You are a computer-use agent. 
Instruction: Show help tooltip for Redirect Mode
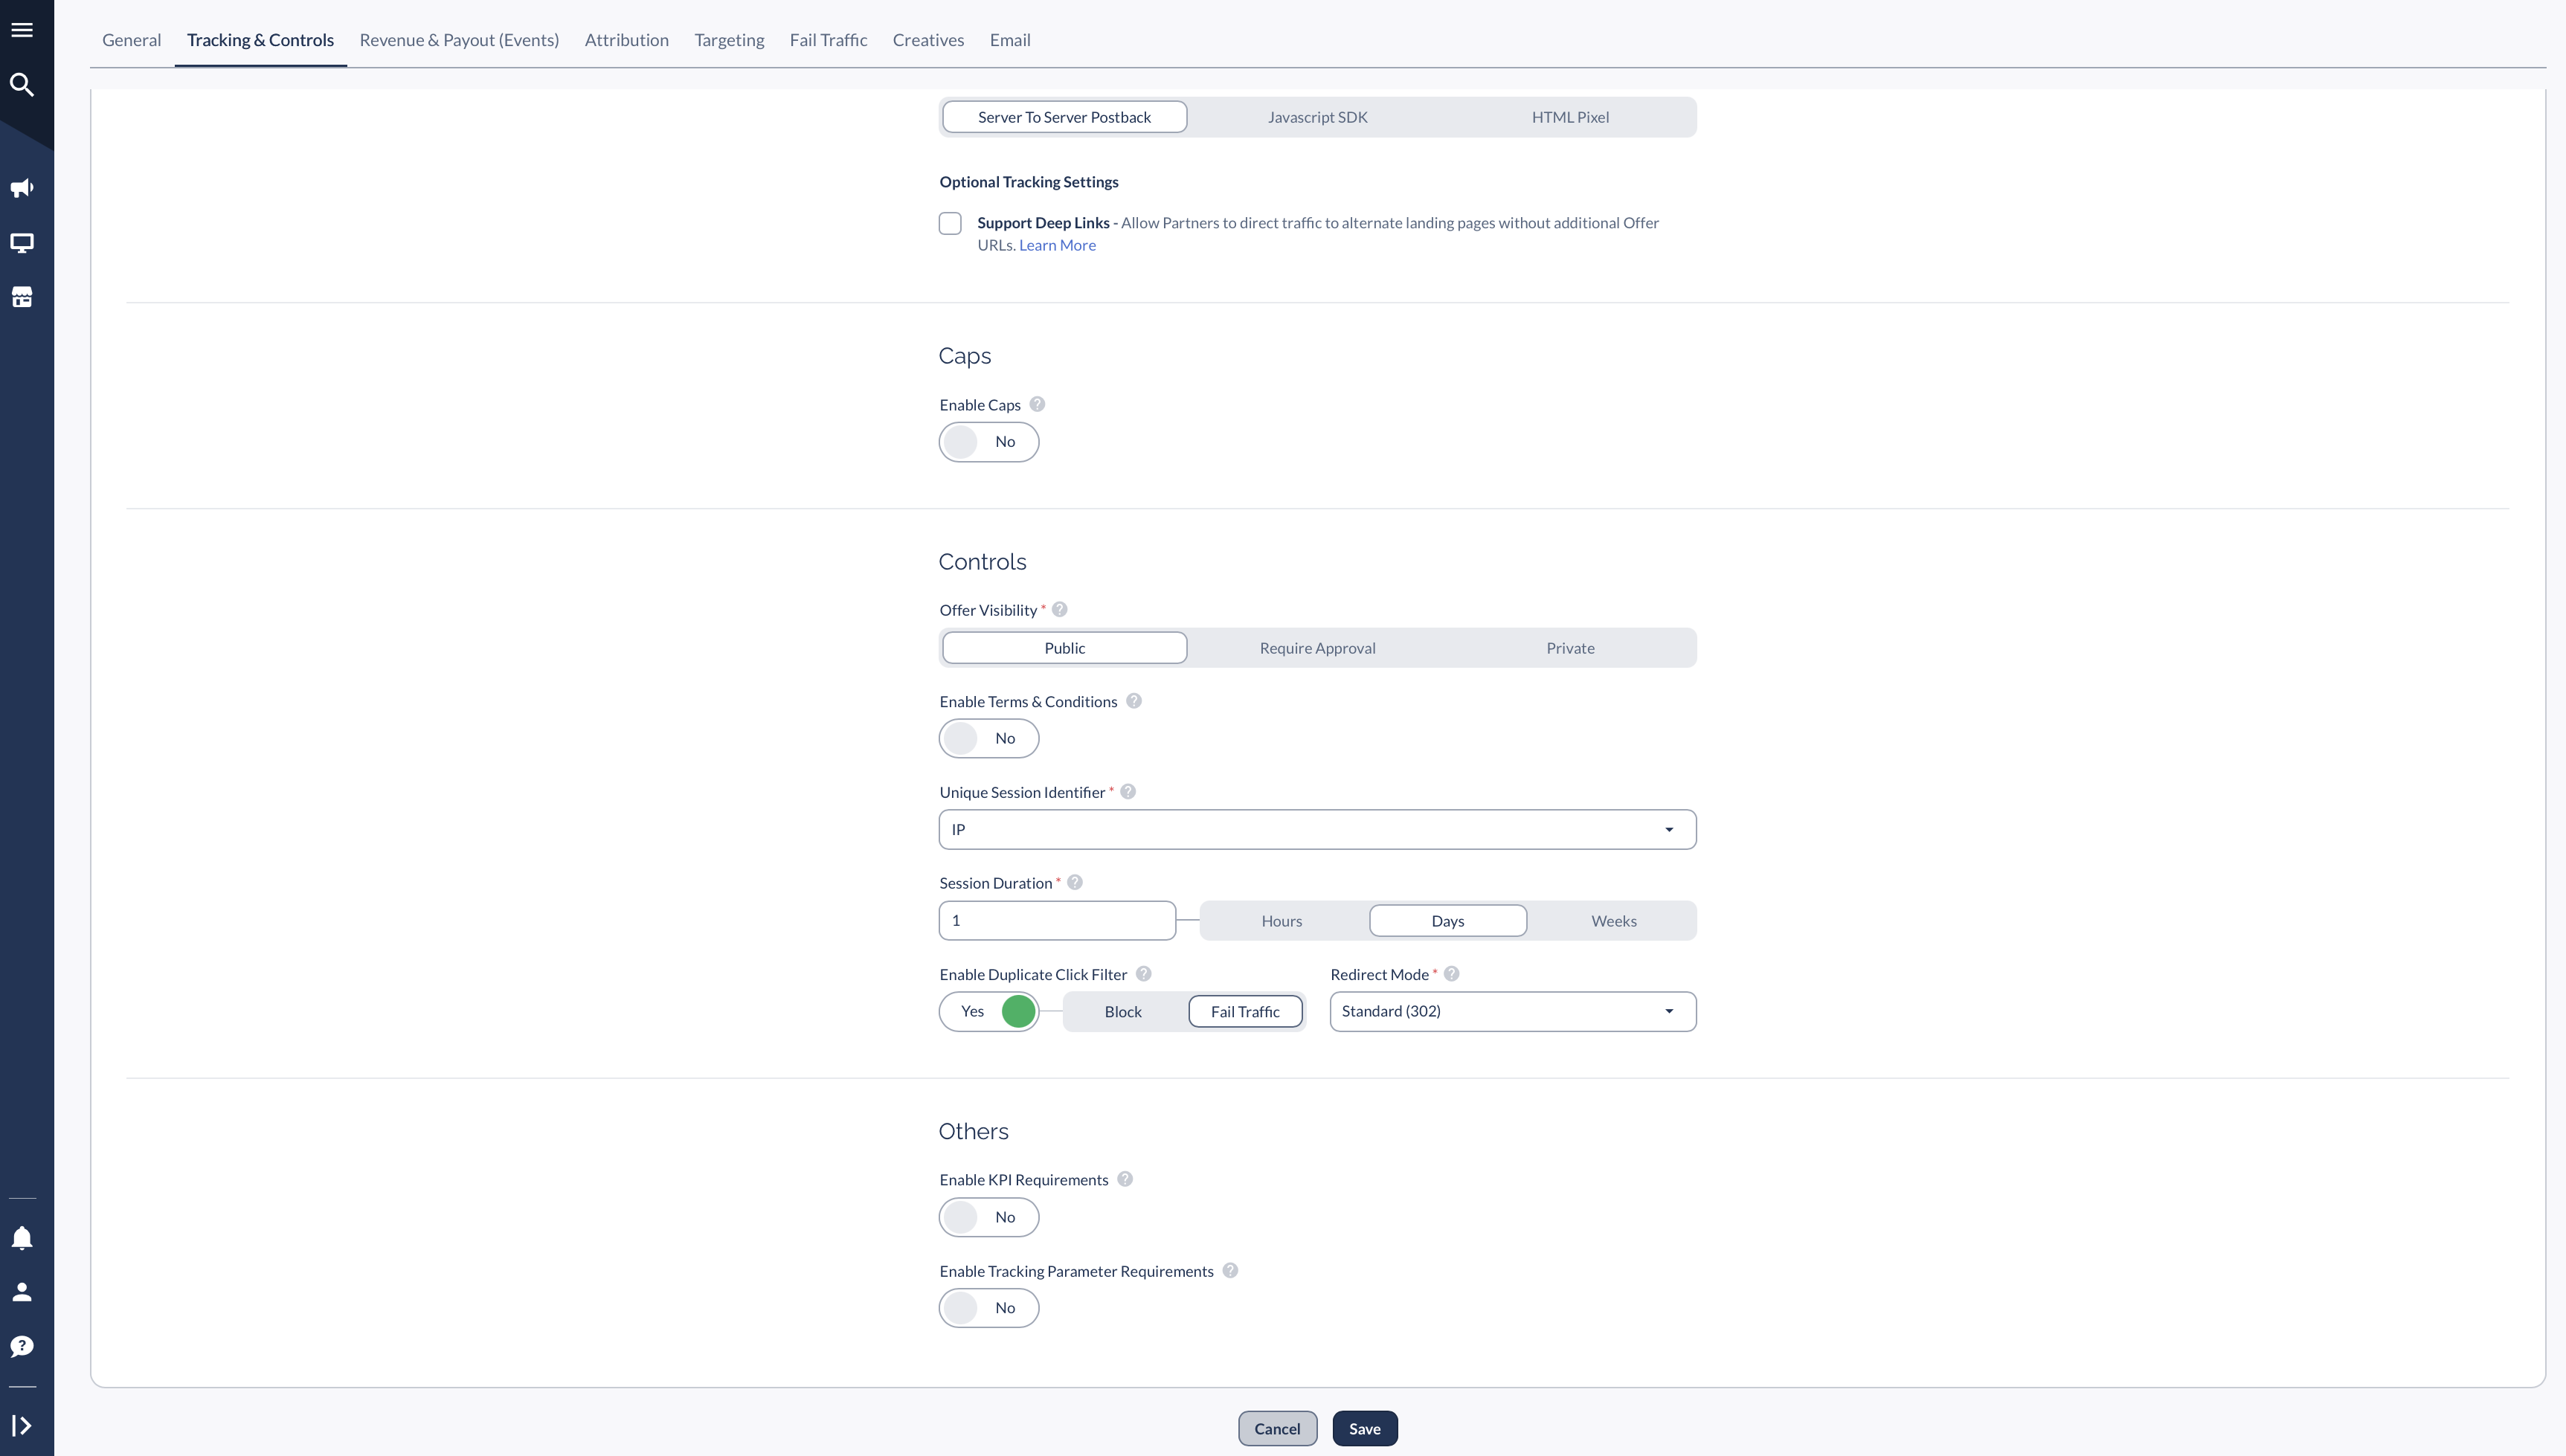tap(1452, 973)
